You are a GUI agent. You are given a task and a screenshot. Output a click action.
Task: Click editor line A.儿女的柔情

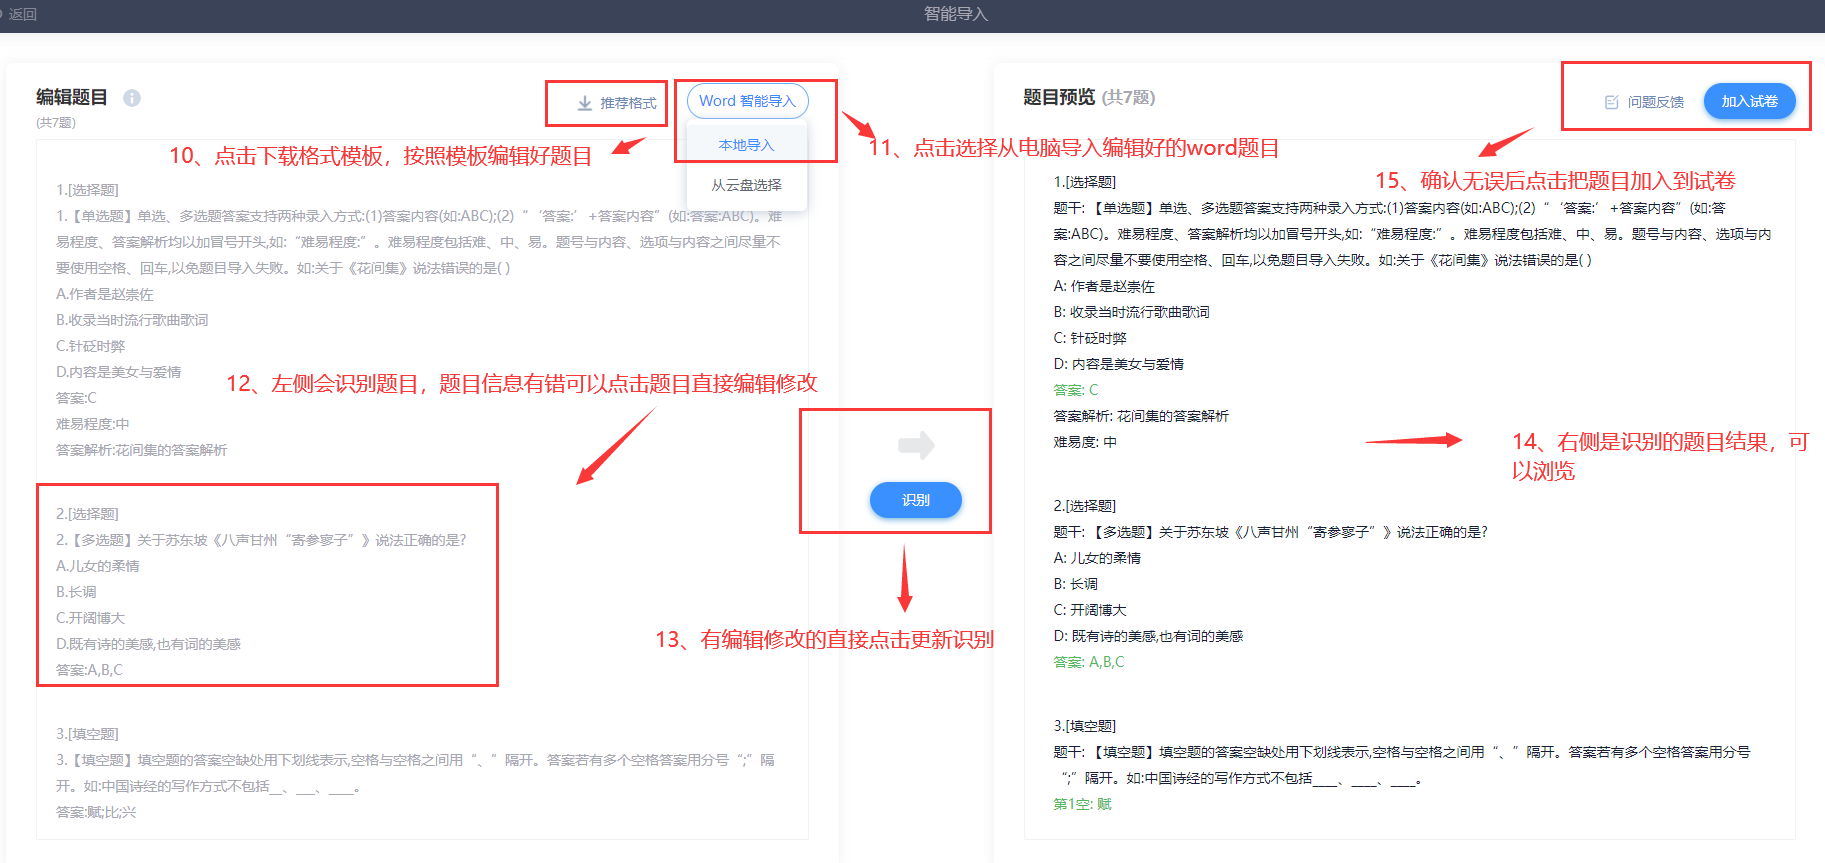pyautogui.click(x=98, y=566)
